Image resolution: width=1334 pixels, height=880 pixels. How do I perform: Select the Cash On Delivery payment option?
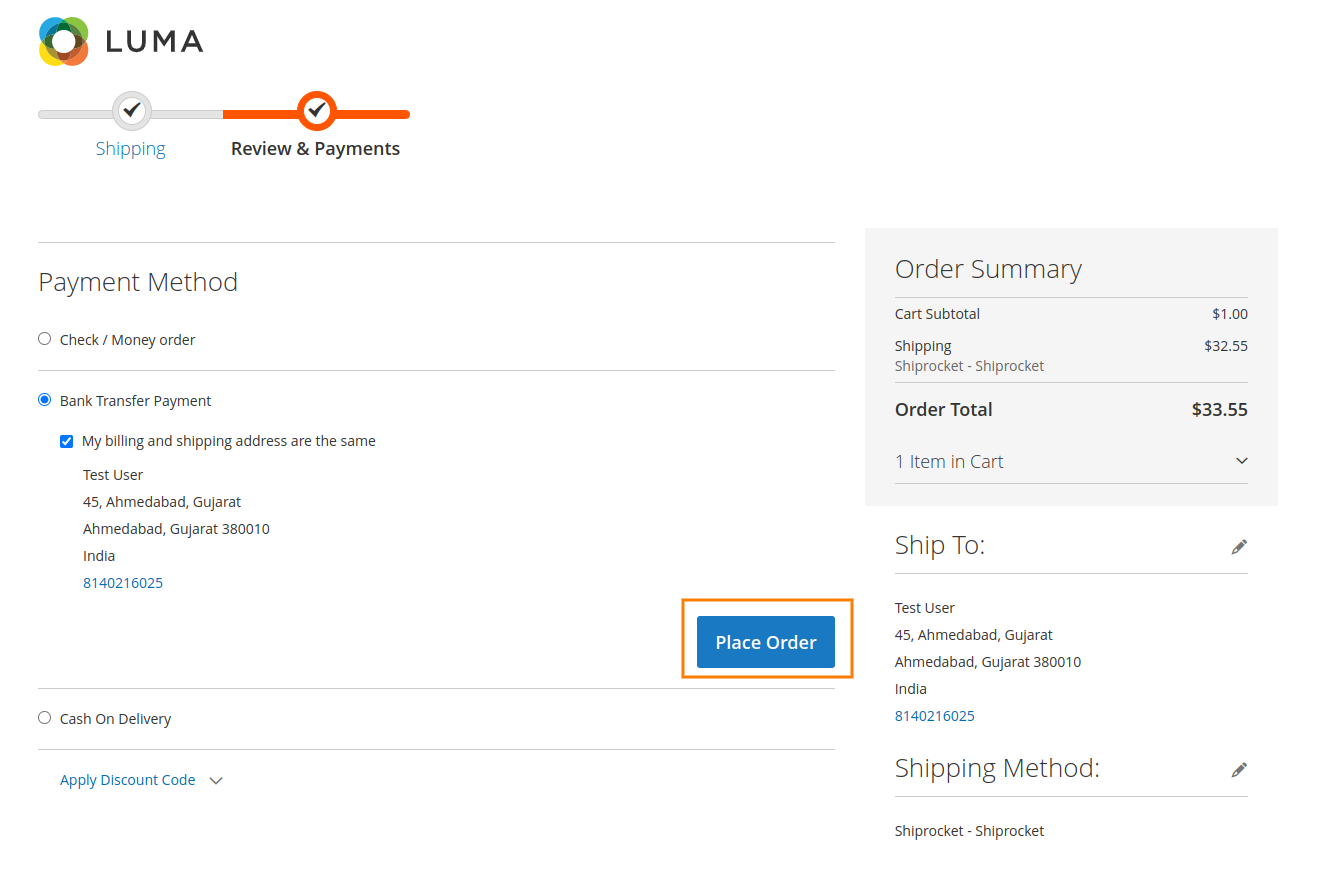[44, 717]
